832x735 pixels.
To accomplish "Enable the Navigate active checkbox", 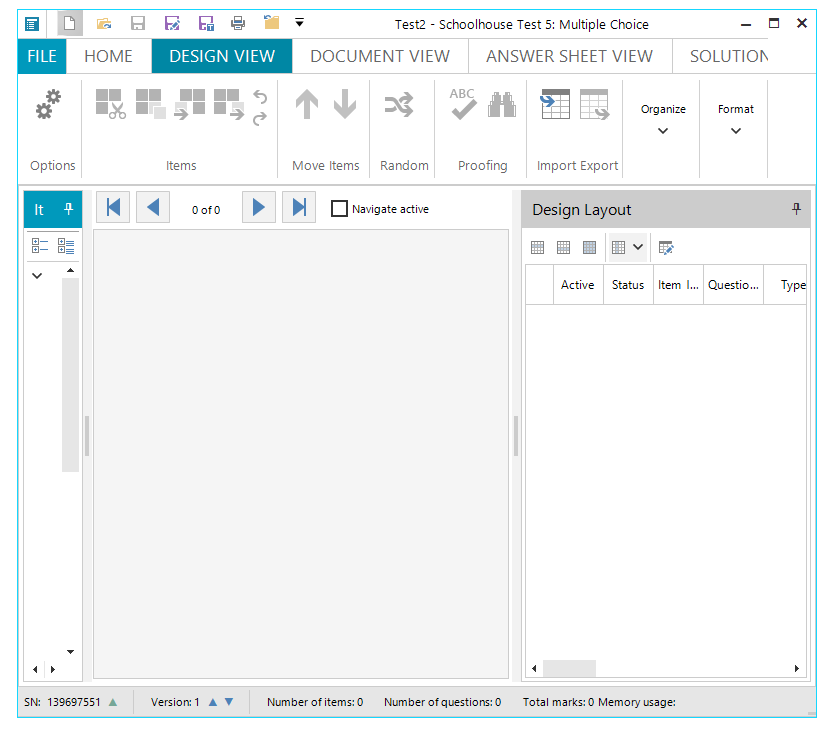I will click(340, 209).
